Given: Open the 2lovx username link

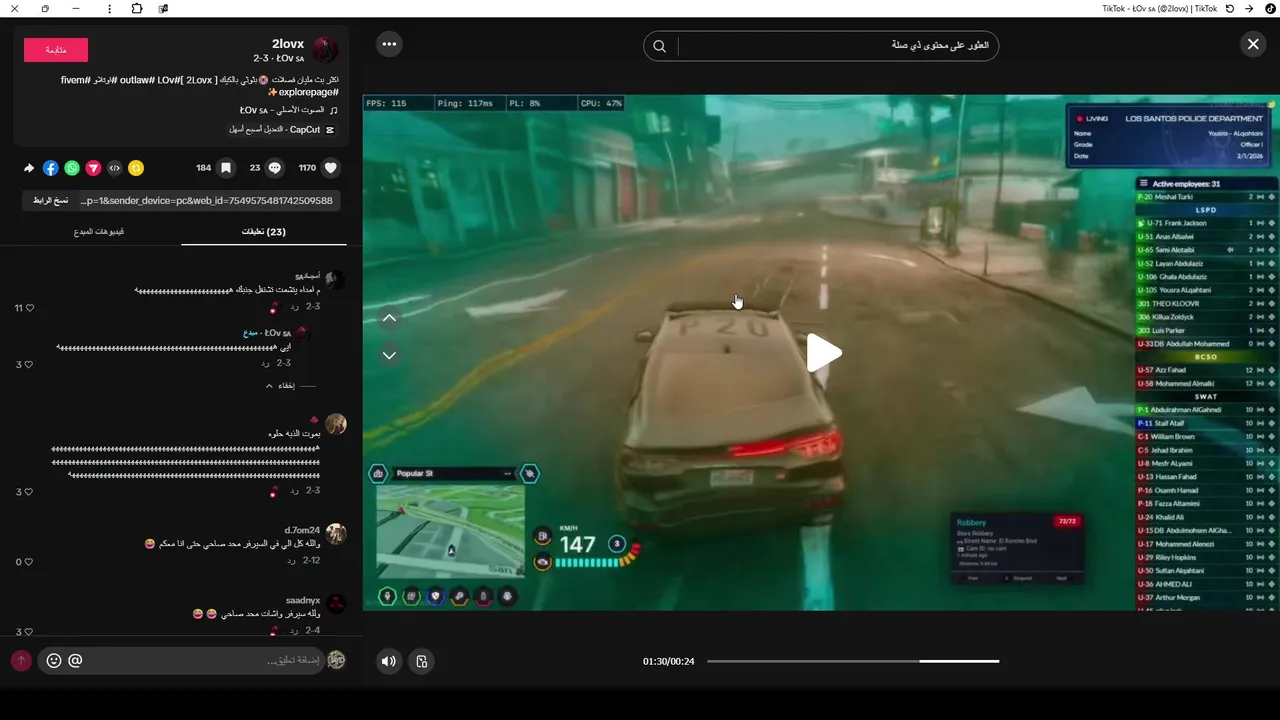Looking at the screenshot, I should point(288,44).
